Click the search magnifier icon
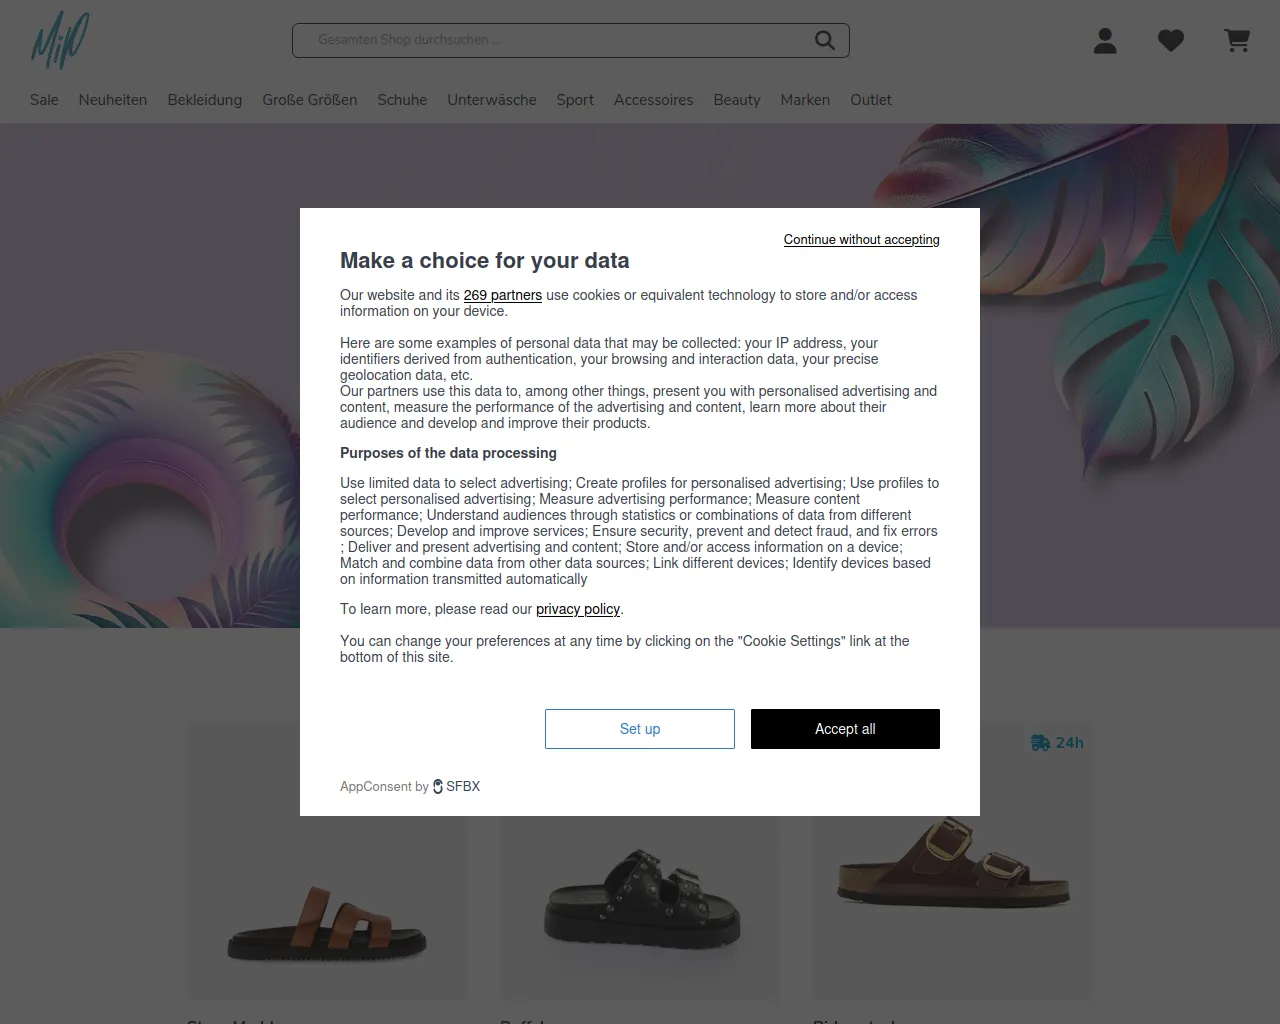This screenshot has width=1280, height=1024. pyautogui.click(x=824, y=40)
